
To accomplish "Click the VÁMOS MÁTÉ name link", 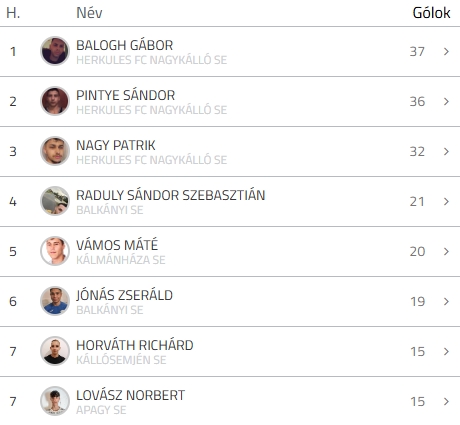I will click(117, 245).
